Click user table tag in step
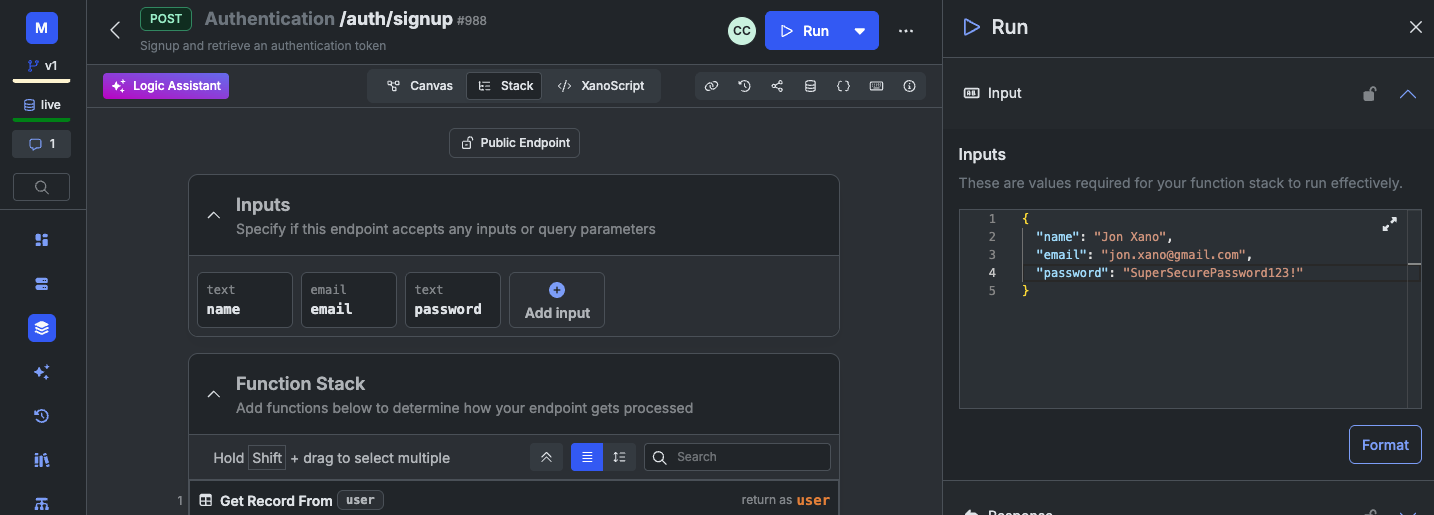 (360, 500)
